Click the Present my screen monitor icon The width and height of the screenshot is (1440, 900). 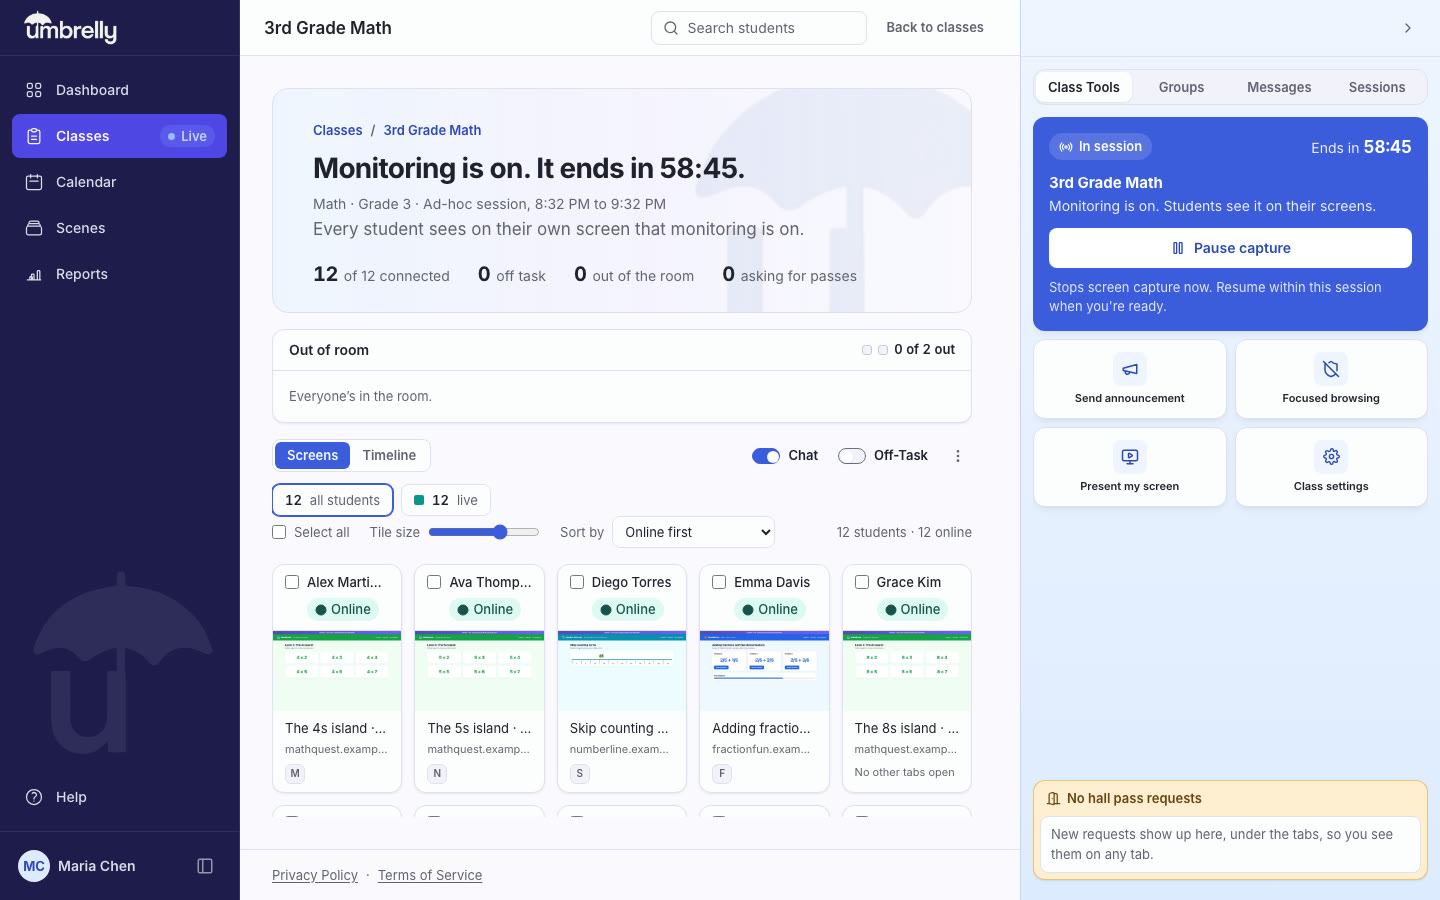pyautogui.click(x=1130, y=457)
